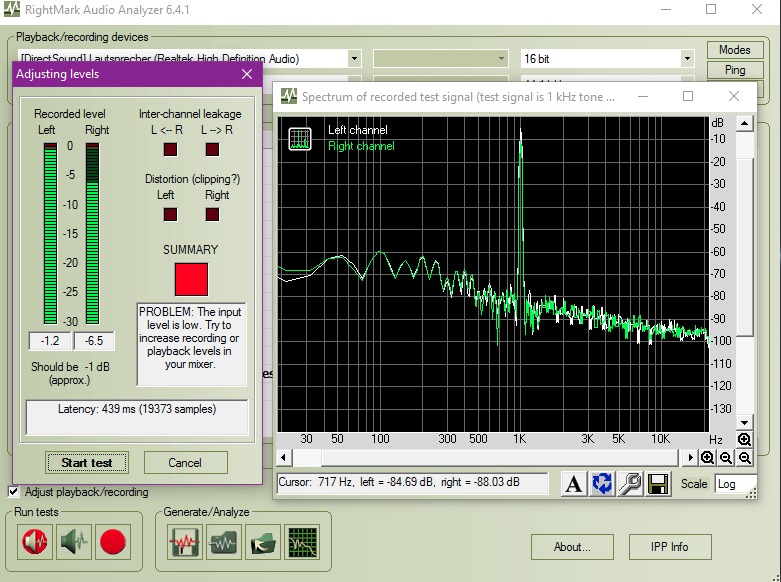The image size is (781, 582).
Task: Click the spectrum window title bar icon
Action: click(x=288, y=96)
